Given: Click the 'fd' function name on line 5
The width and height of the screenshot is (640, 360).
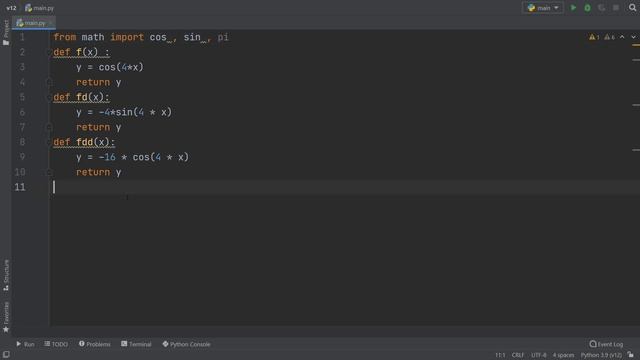Looking at the screenshot, I should pyautogui.click(x=82, y=97).
